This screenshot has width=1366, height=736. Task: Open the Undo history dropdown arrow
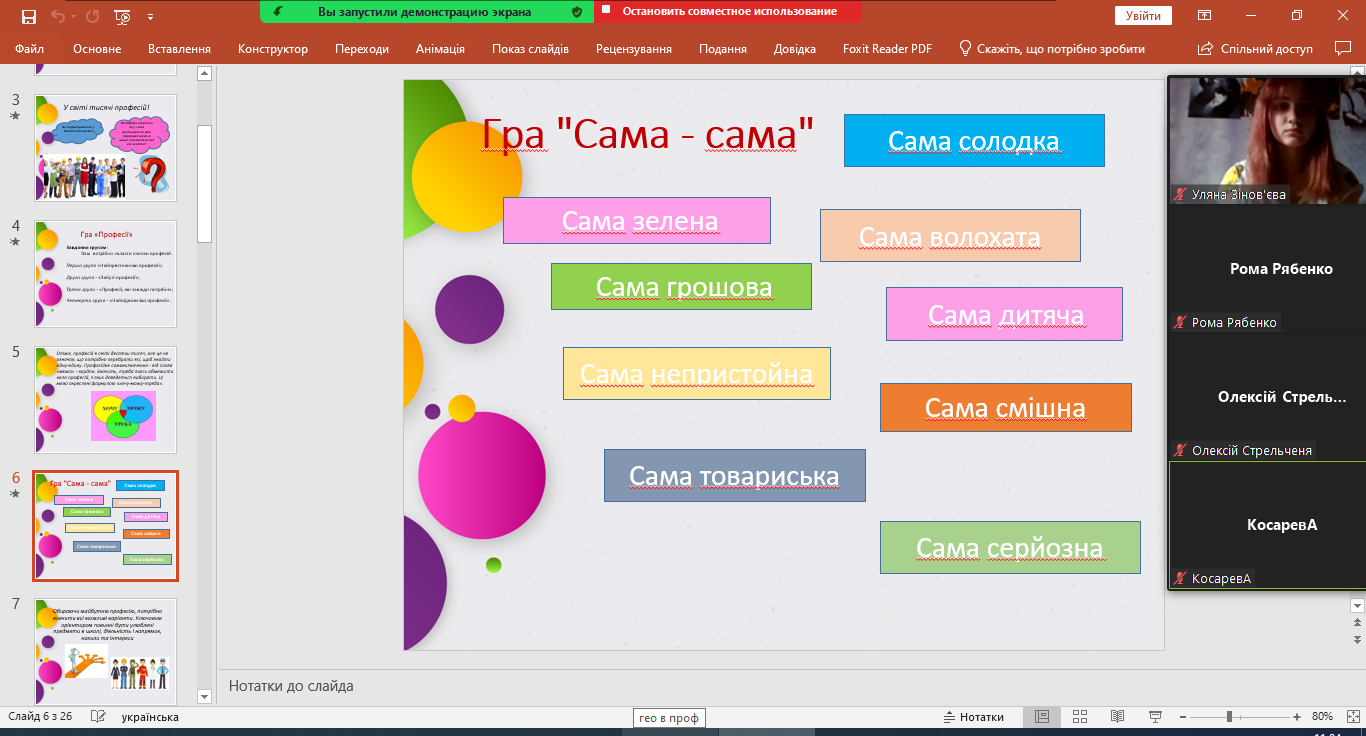click(x=75, y=16)
